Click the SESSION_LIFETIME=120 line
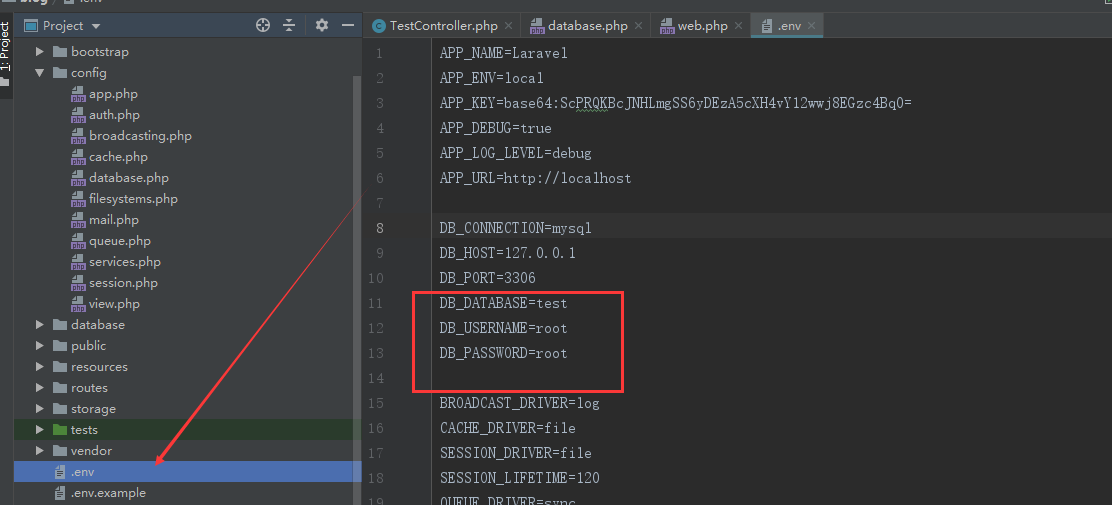Screen dimensions: 1112x505 coord(520,479)
